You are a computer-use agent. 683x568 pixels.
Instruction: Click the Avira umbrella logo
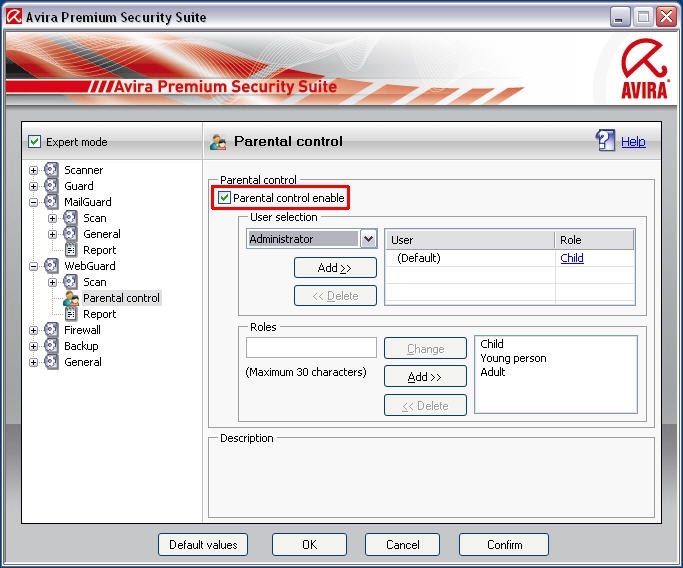click(644, 69)
